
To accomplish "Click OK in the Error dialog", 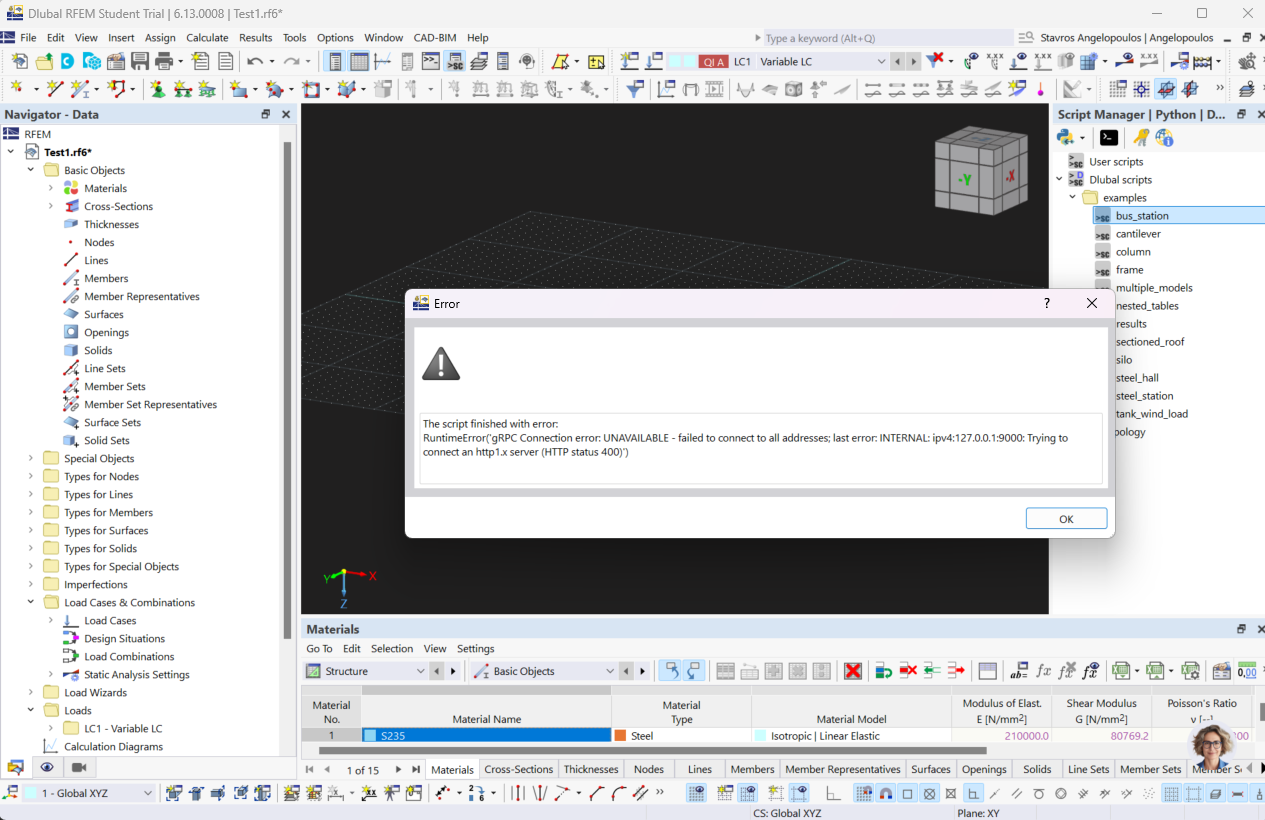I will (x=1065, y=518).
